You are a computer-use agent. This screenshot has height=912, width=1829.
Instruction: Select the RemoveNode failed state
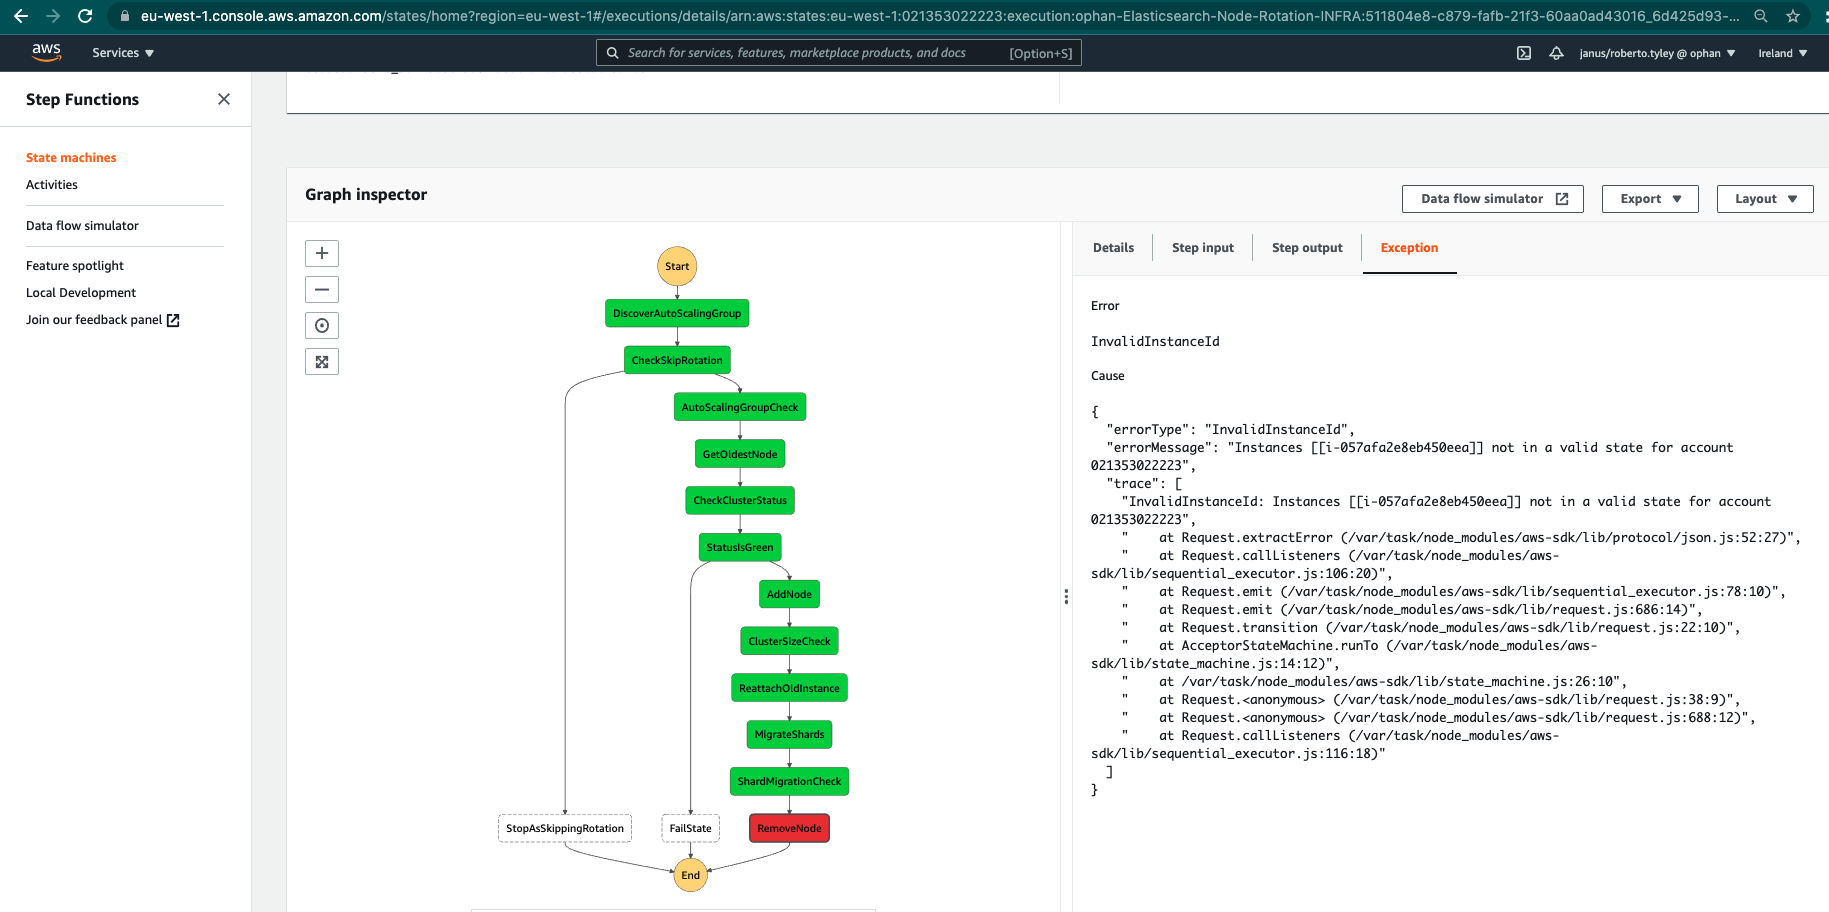point(788,828)
